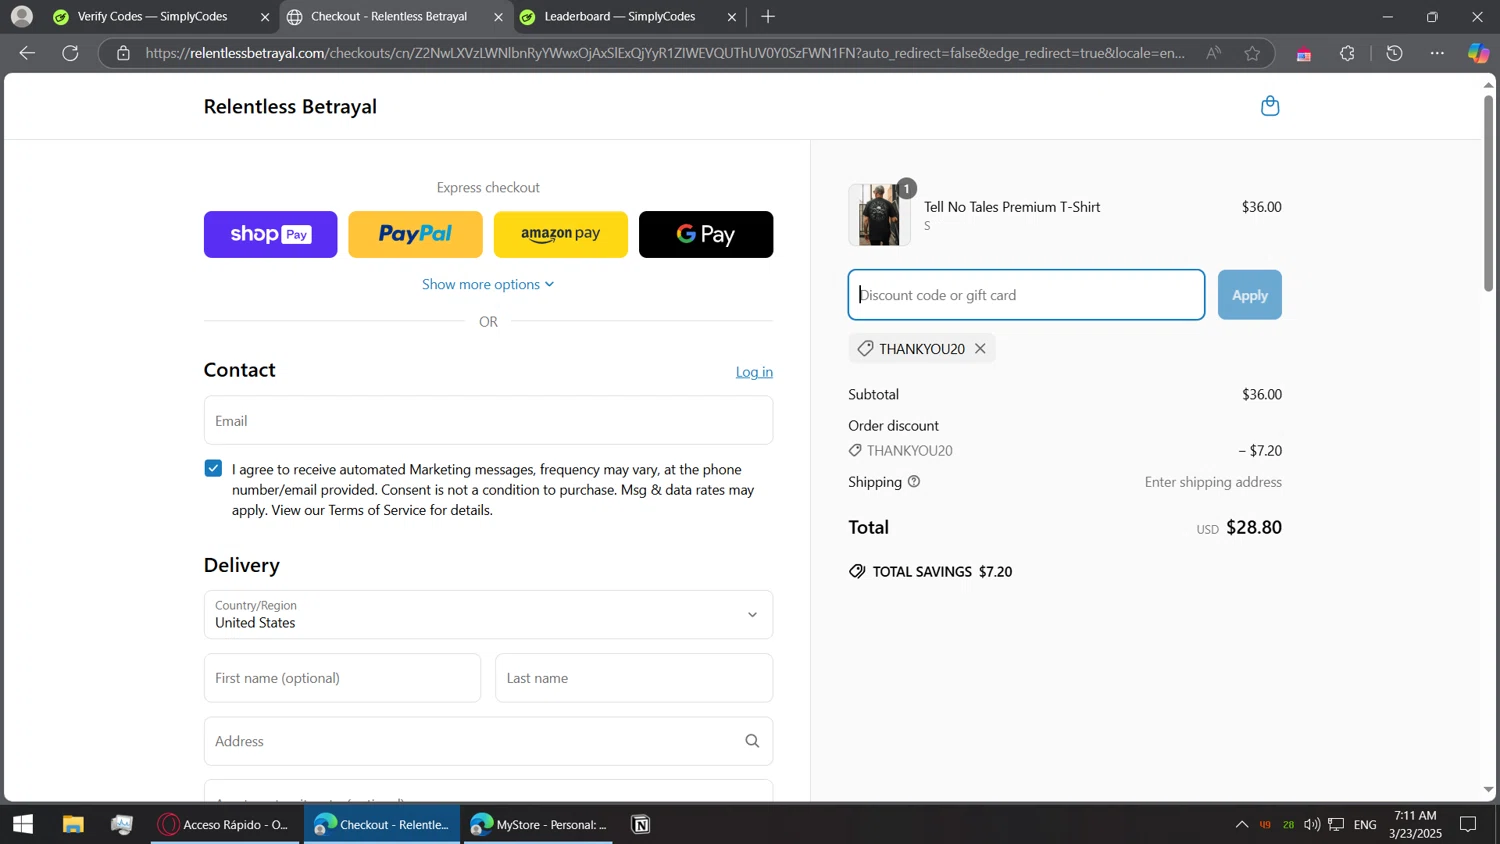Viewport: 1500px width, 844px height.
Task: Click the Apply discount button
Action: [1250, 295]
